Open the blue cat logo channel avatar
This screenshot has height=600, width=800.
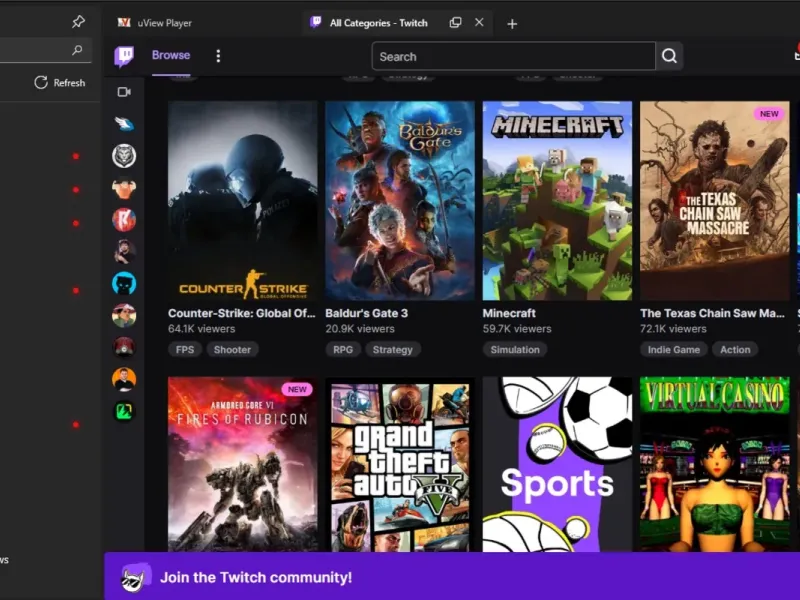pos(124,284)
